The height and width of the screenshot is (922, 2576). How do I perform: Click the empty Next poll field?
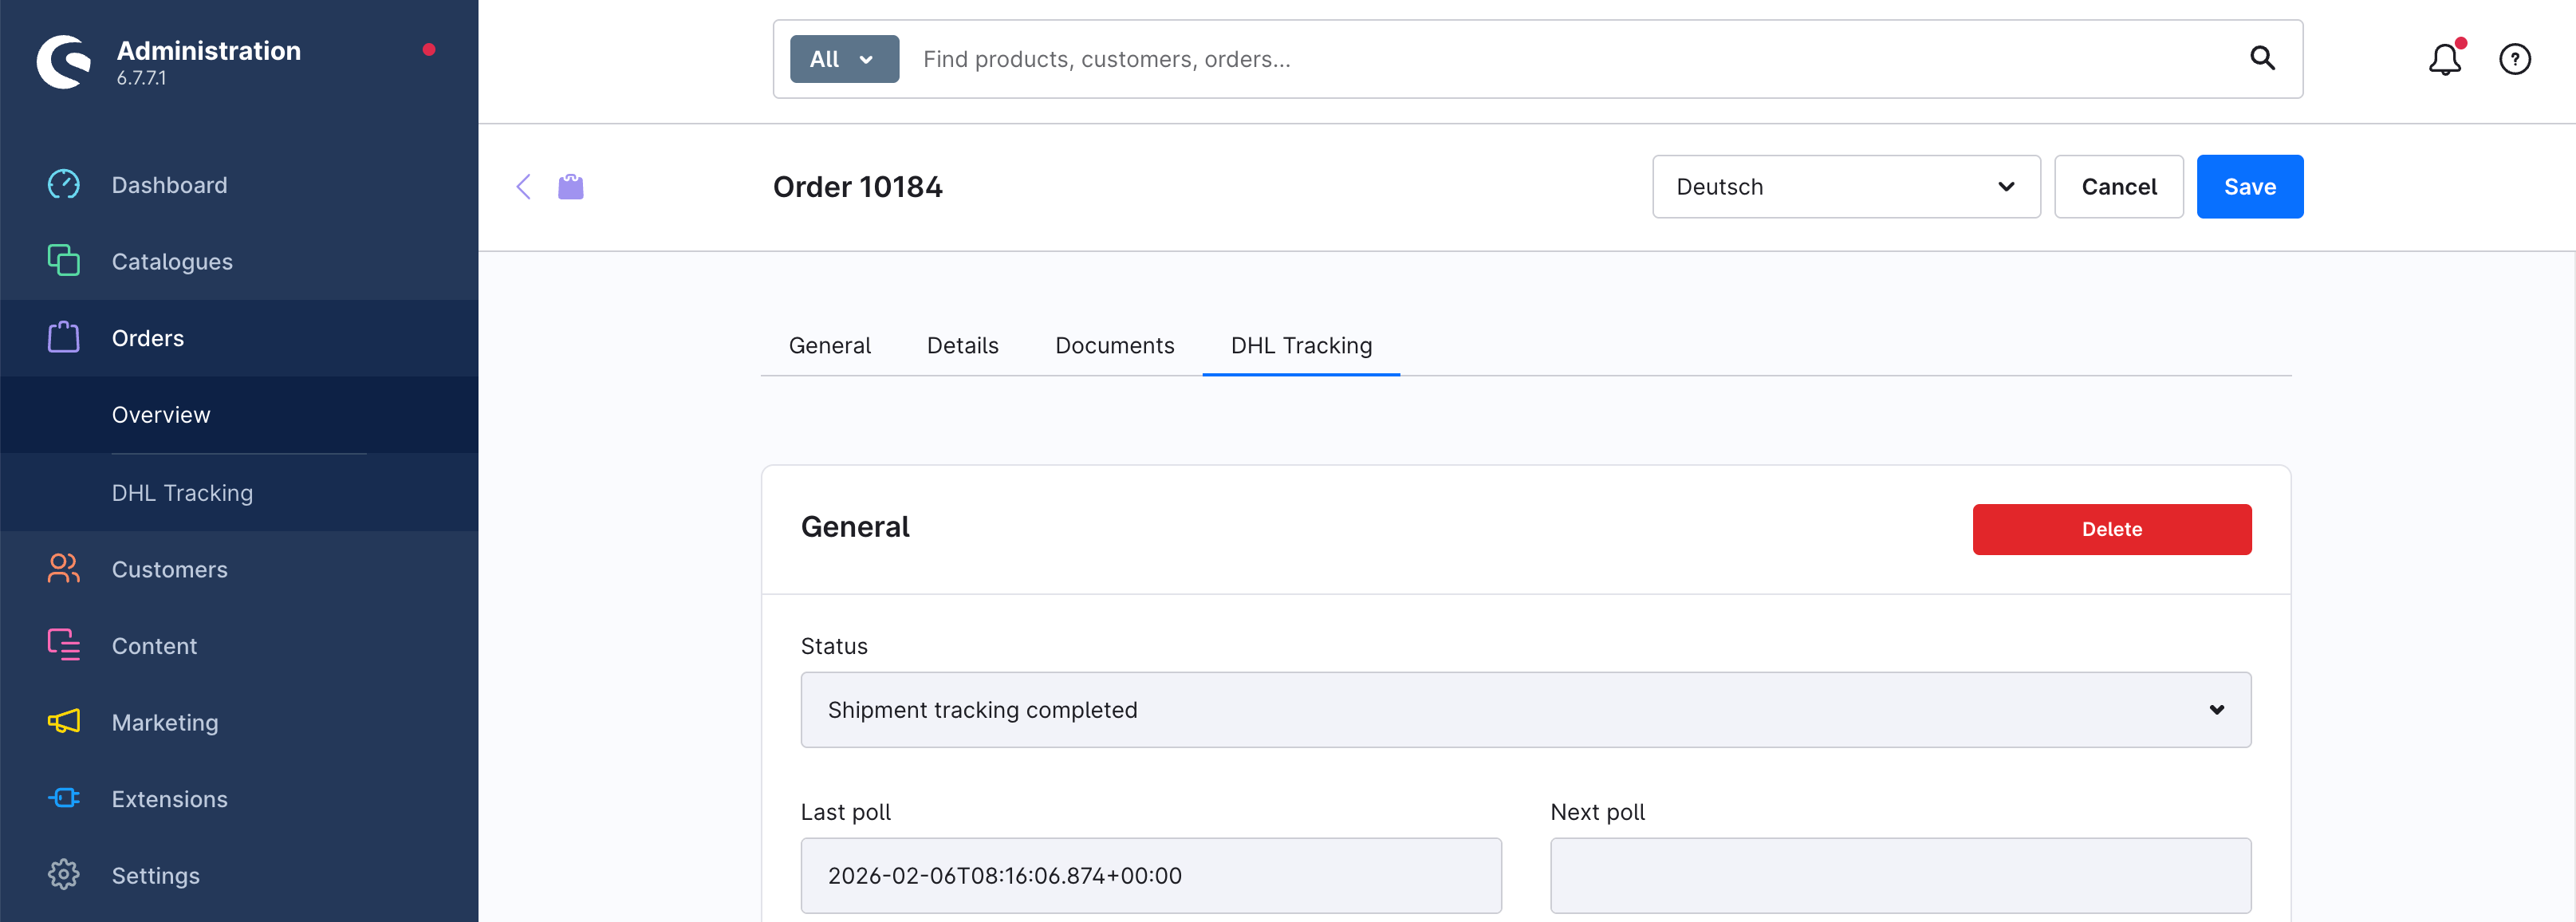1901,875
